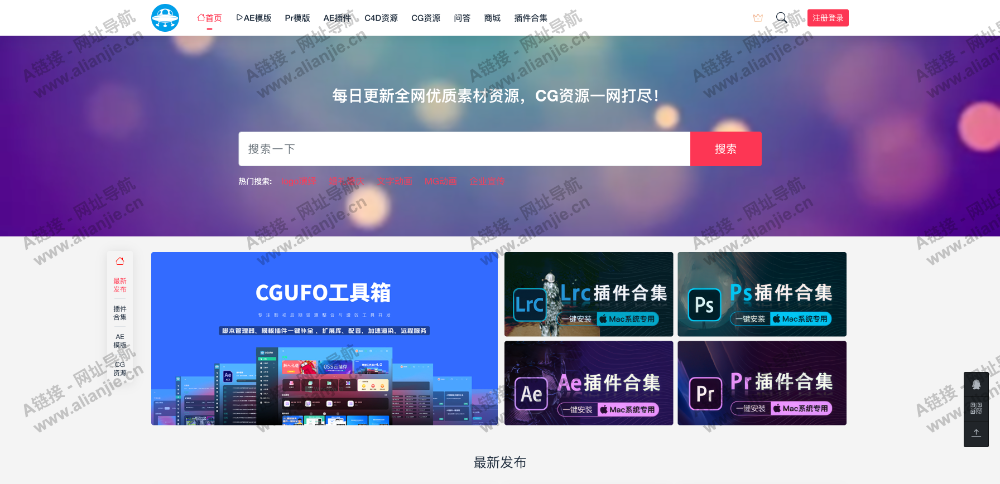Open the AE插件 navigation item
Viewport: 1000px width, 484px height.
tap(337, 18)
